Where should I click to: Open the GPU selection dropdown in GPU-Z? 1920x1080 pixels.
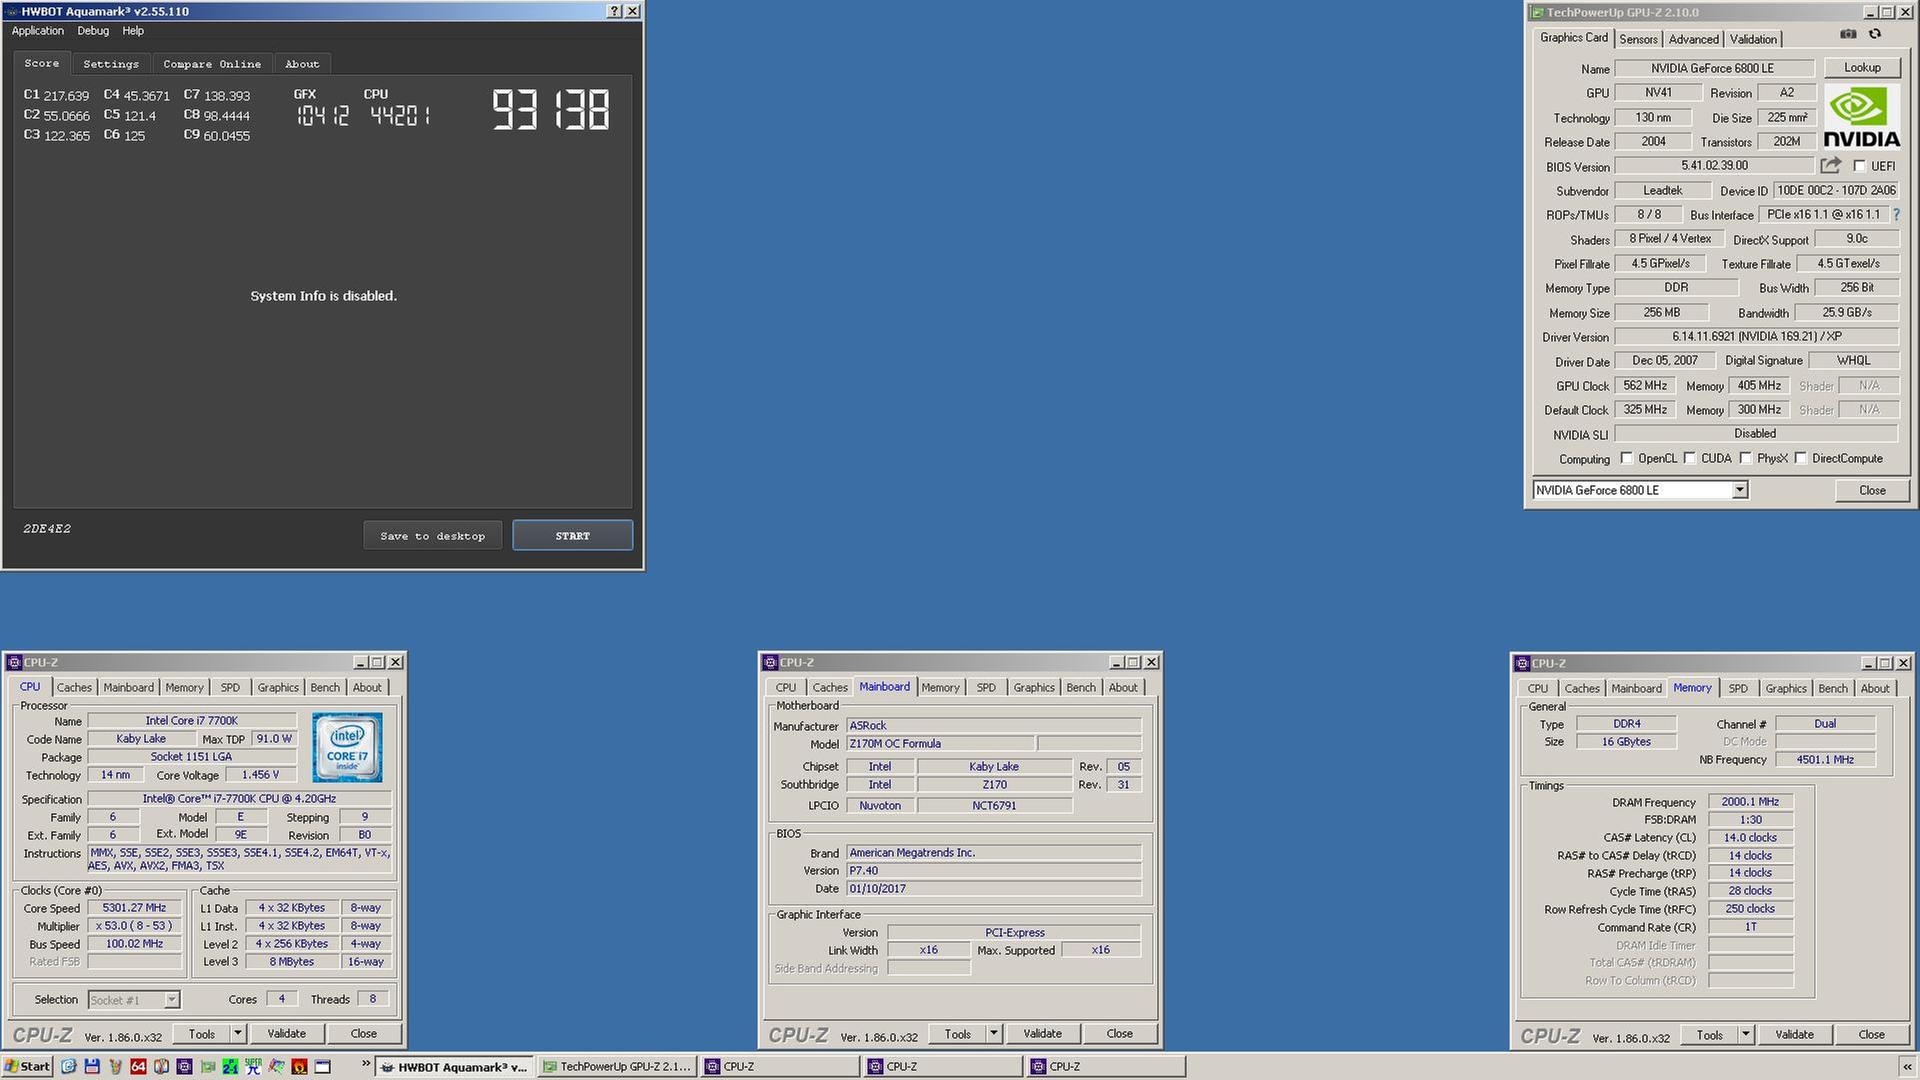[1740, 490]
